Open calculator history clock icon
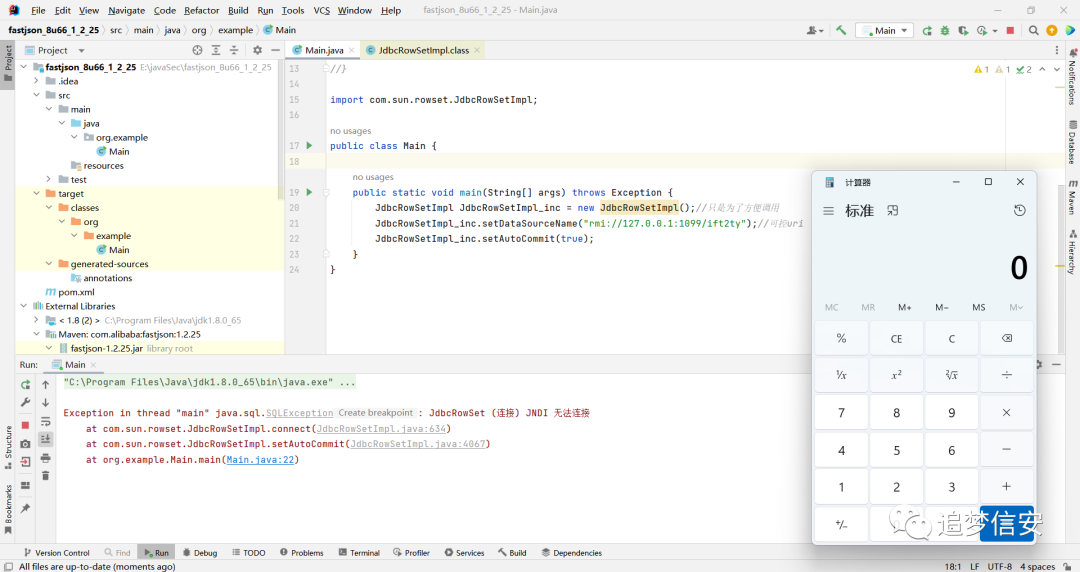 click(1019, 210)
